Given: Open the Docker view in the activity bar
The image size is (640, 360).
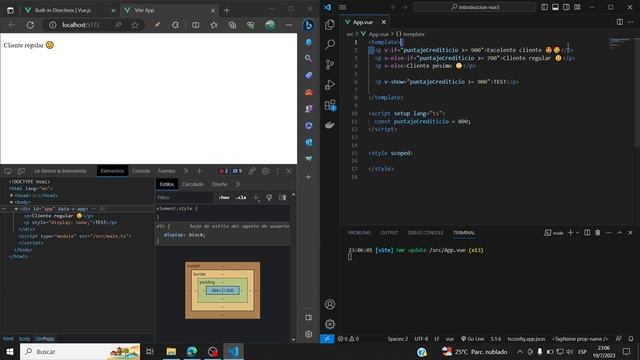Looking at the screenshot, I should click(x=330, y=125).
